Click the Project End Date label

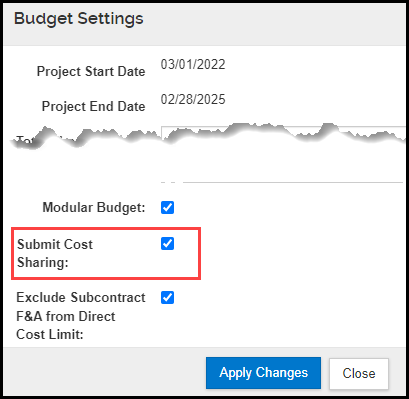94,106
